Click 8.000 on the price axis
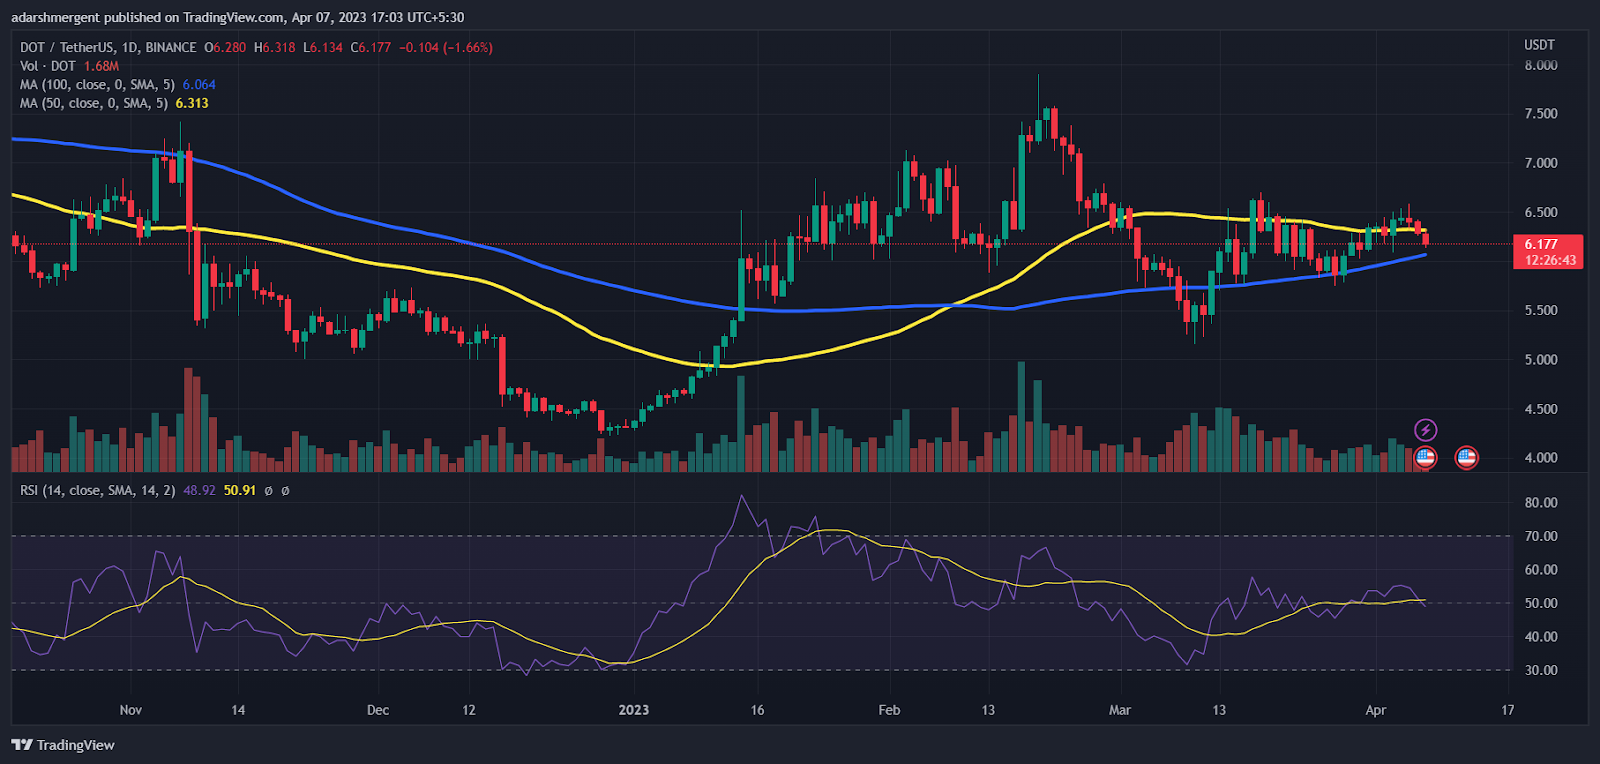 click(x=1540, y=65)
